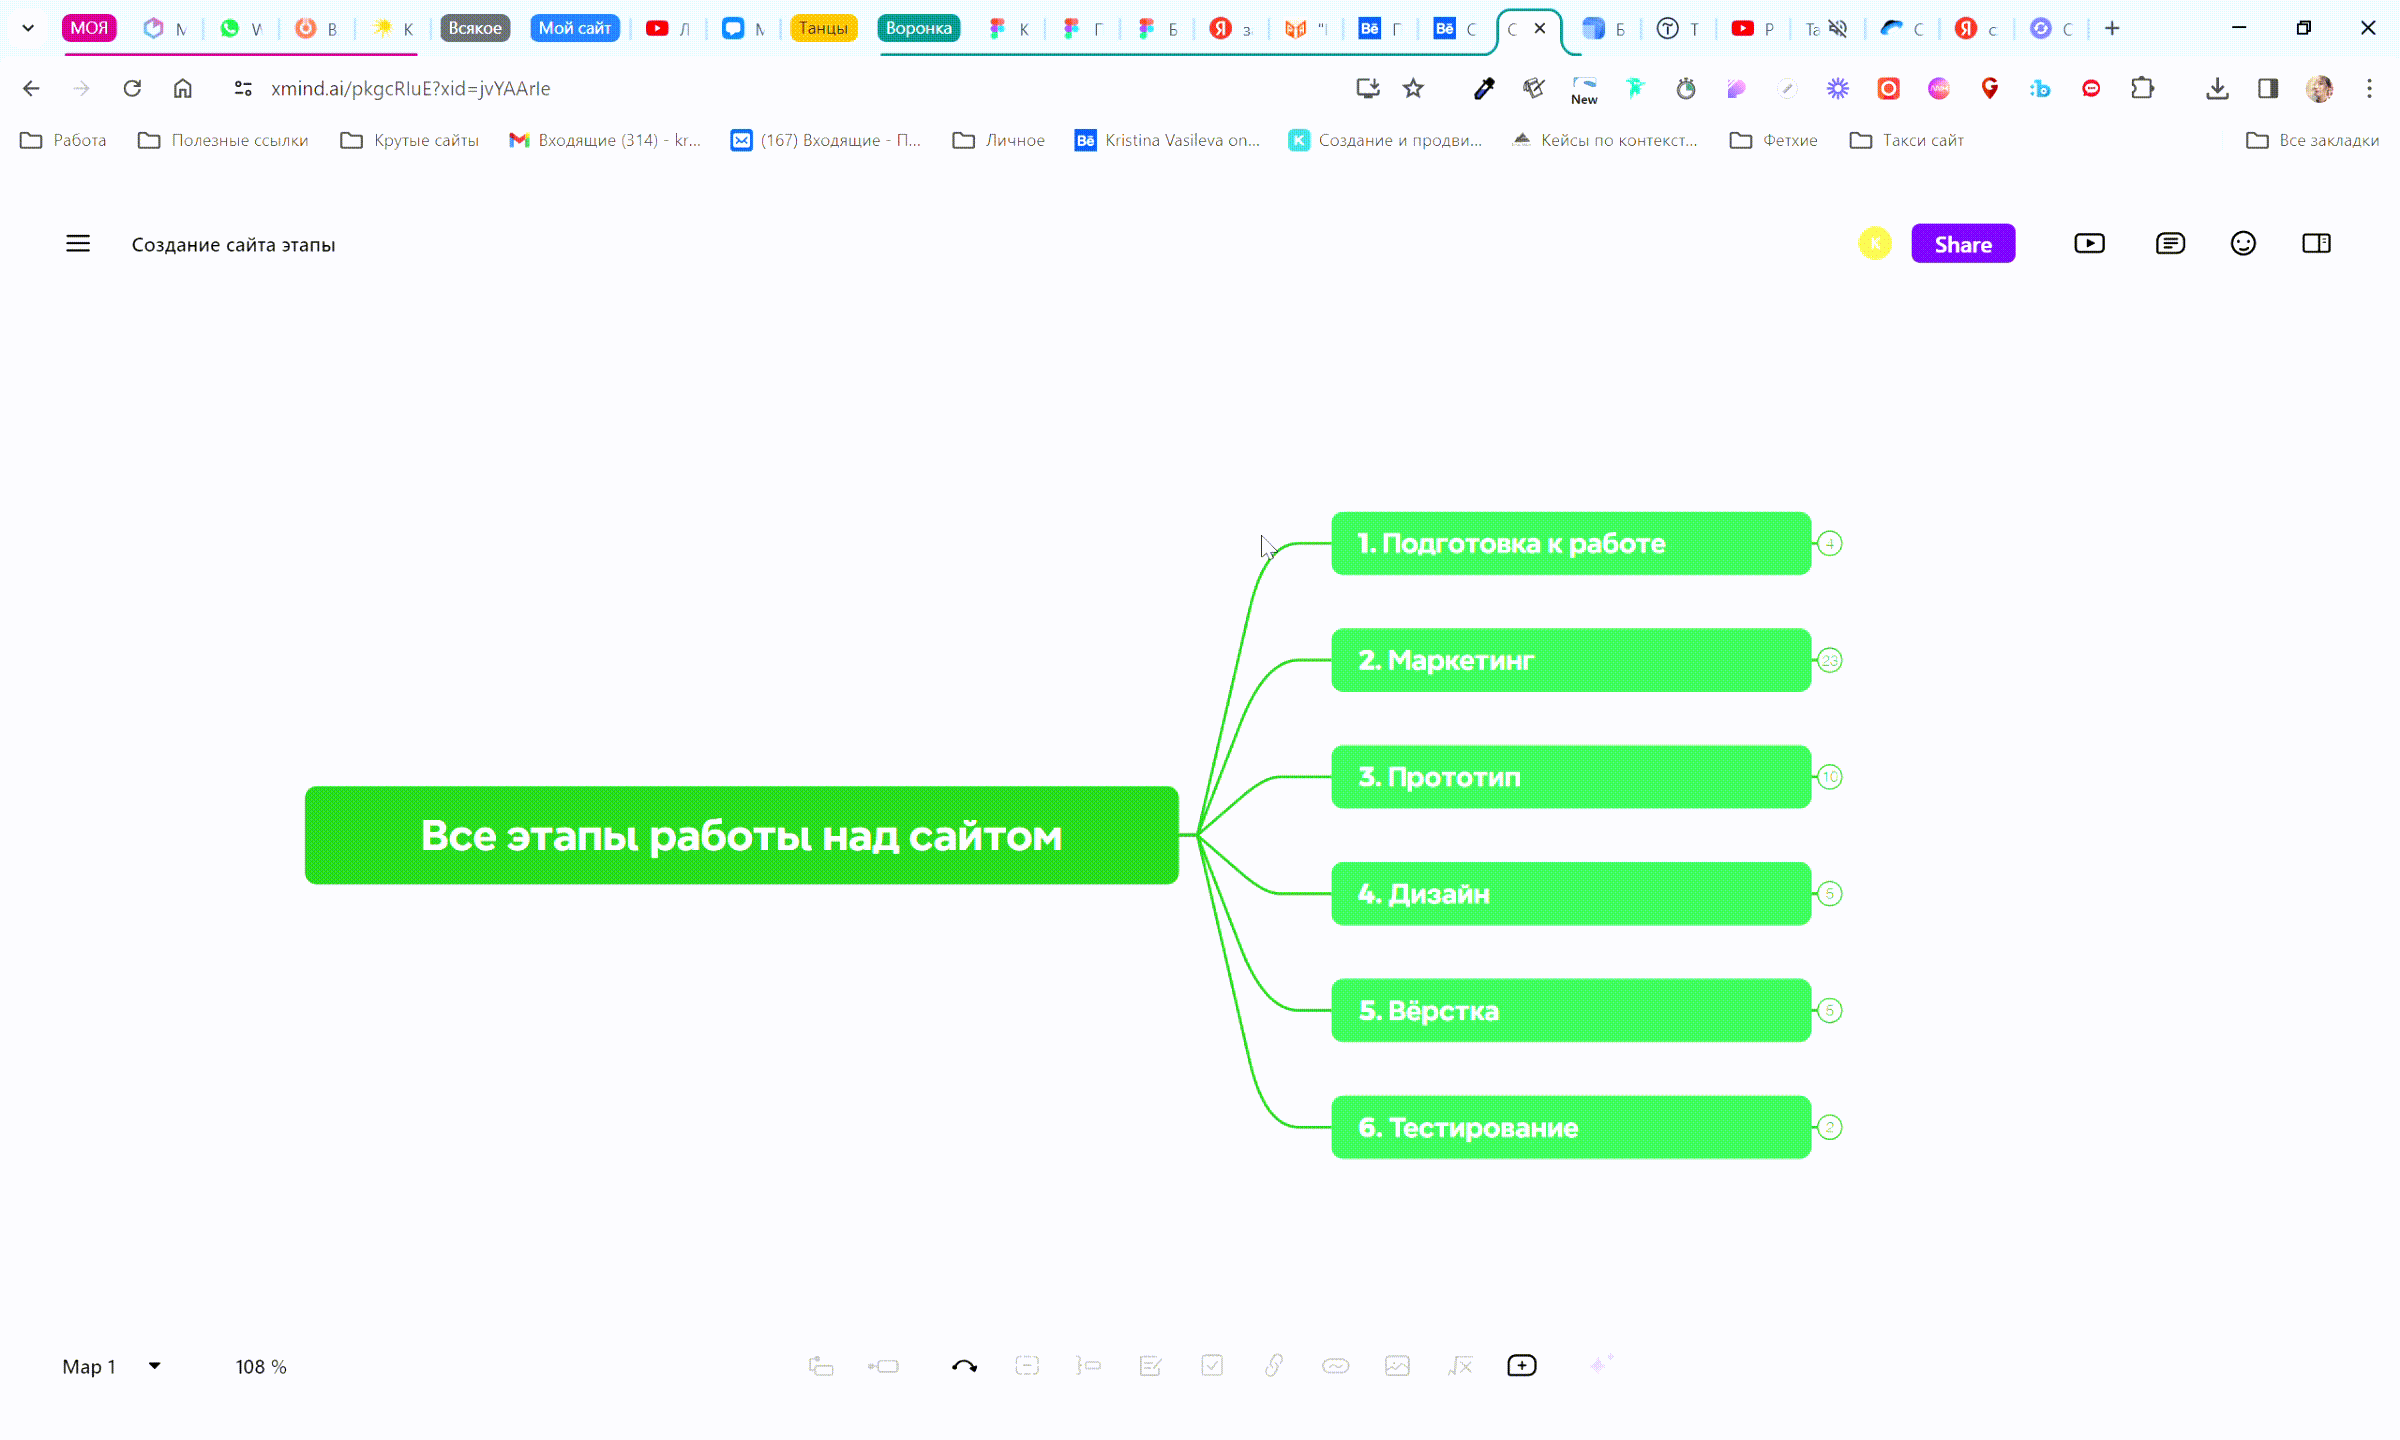Click the Insert equation icon
The image size is (2400, 1440).
(x=1460, y=1366)
